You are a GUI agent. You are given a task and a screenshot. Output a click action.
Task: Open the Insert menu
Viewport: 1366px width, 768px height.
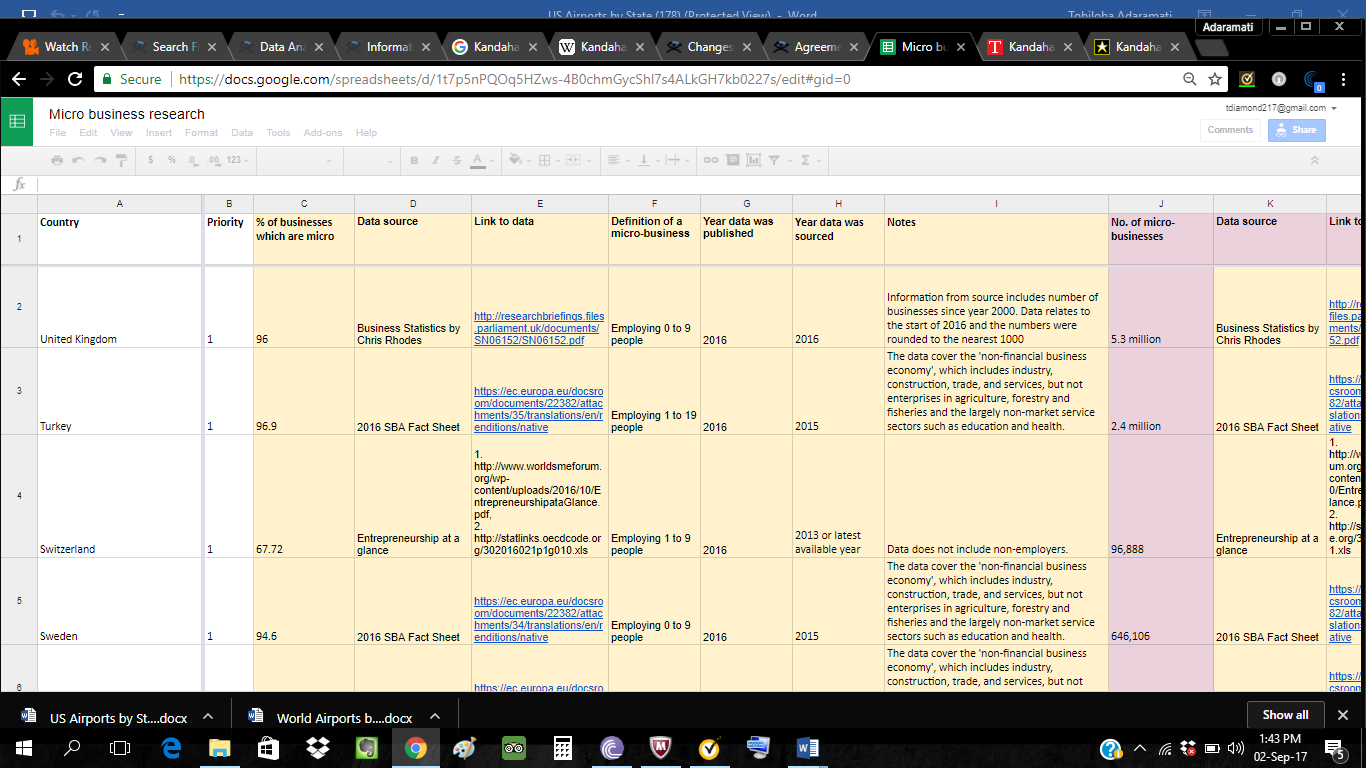click(x=158, y=132)
